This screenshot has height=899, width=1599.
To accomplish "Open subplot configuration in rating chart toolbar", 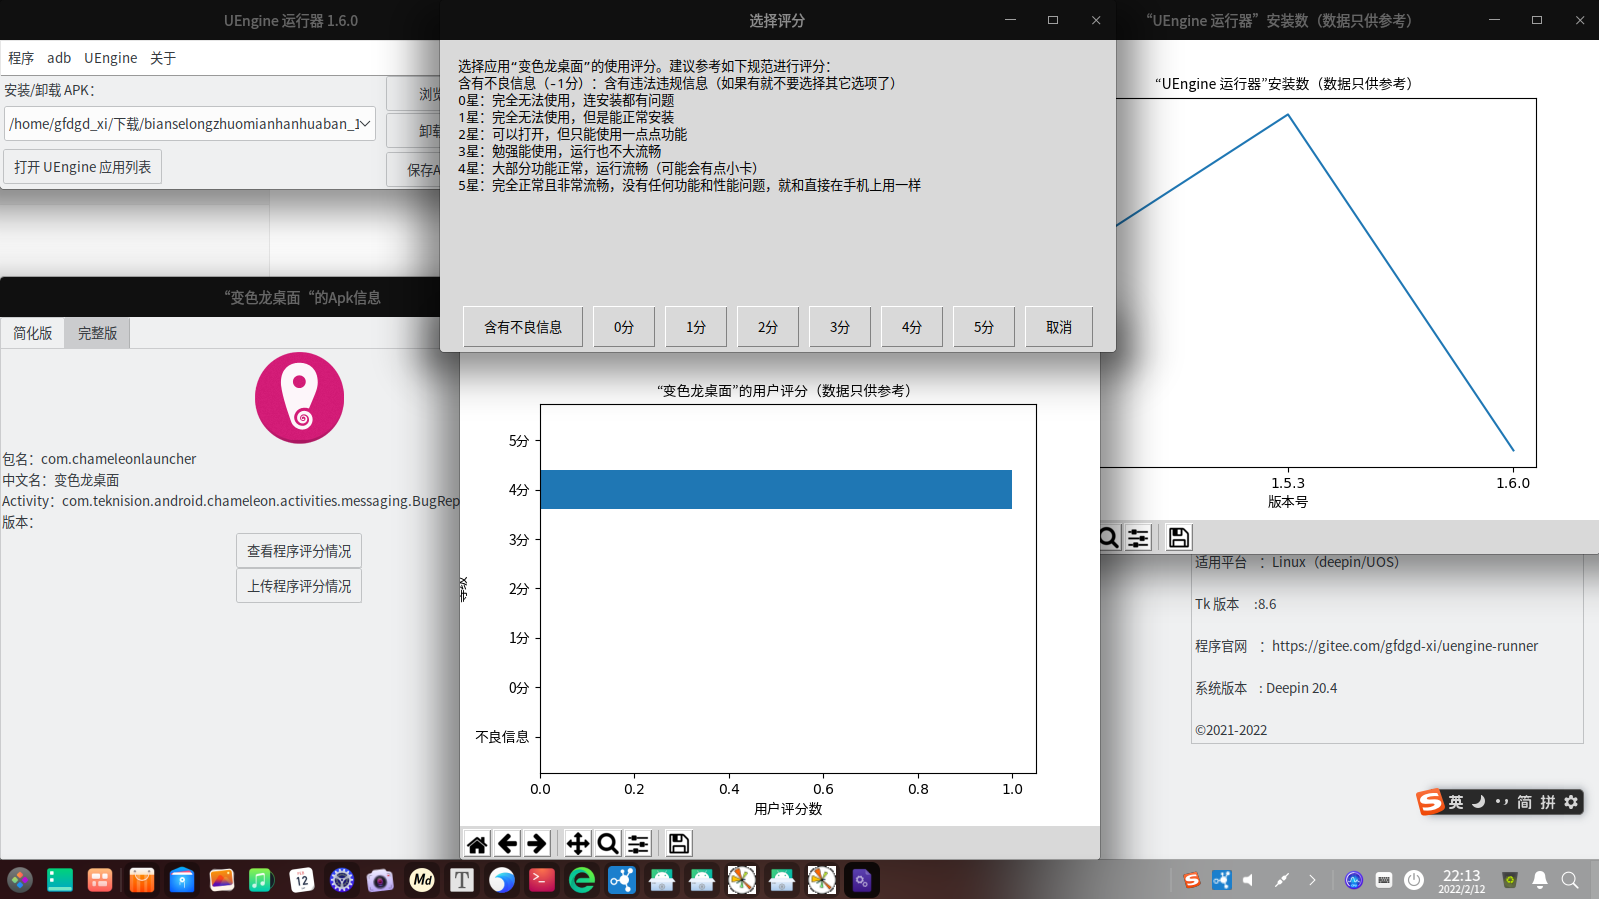I will 638,844.
